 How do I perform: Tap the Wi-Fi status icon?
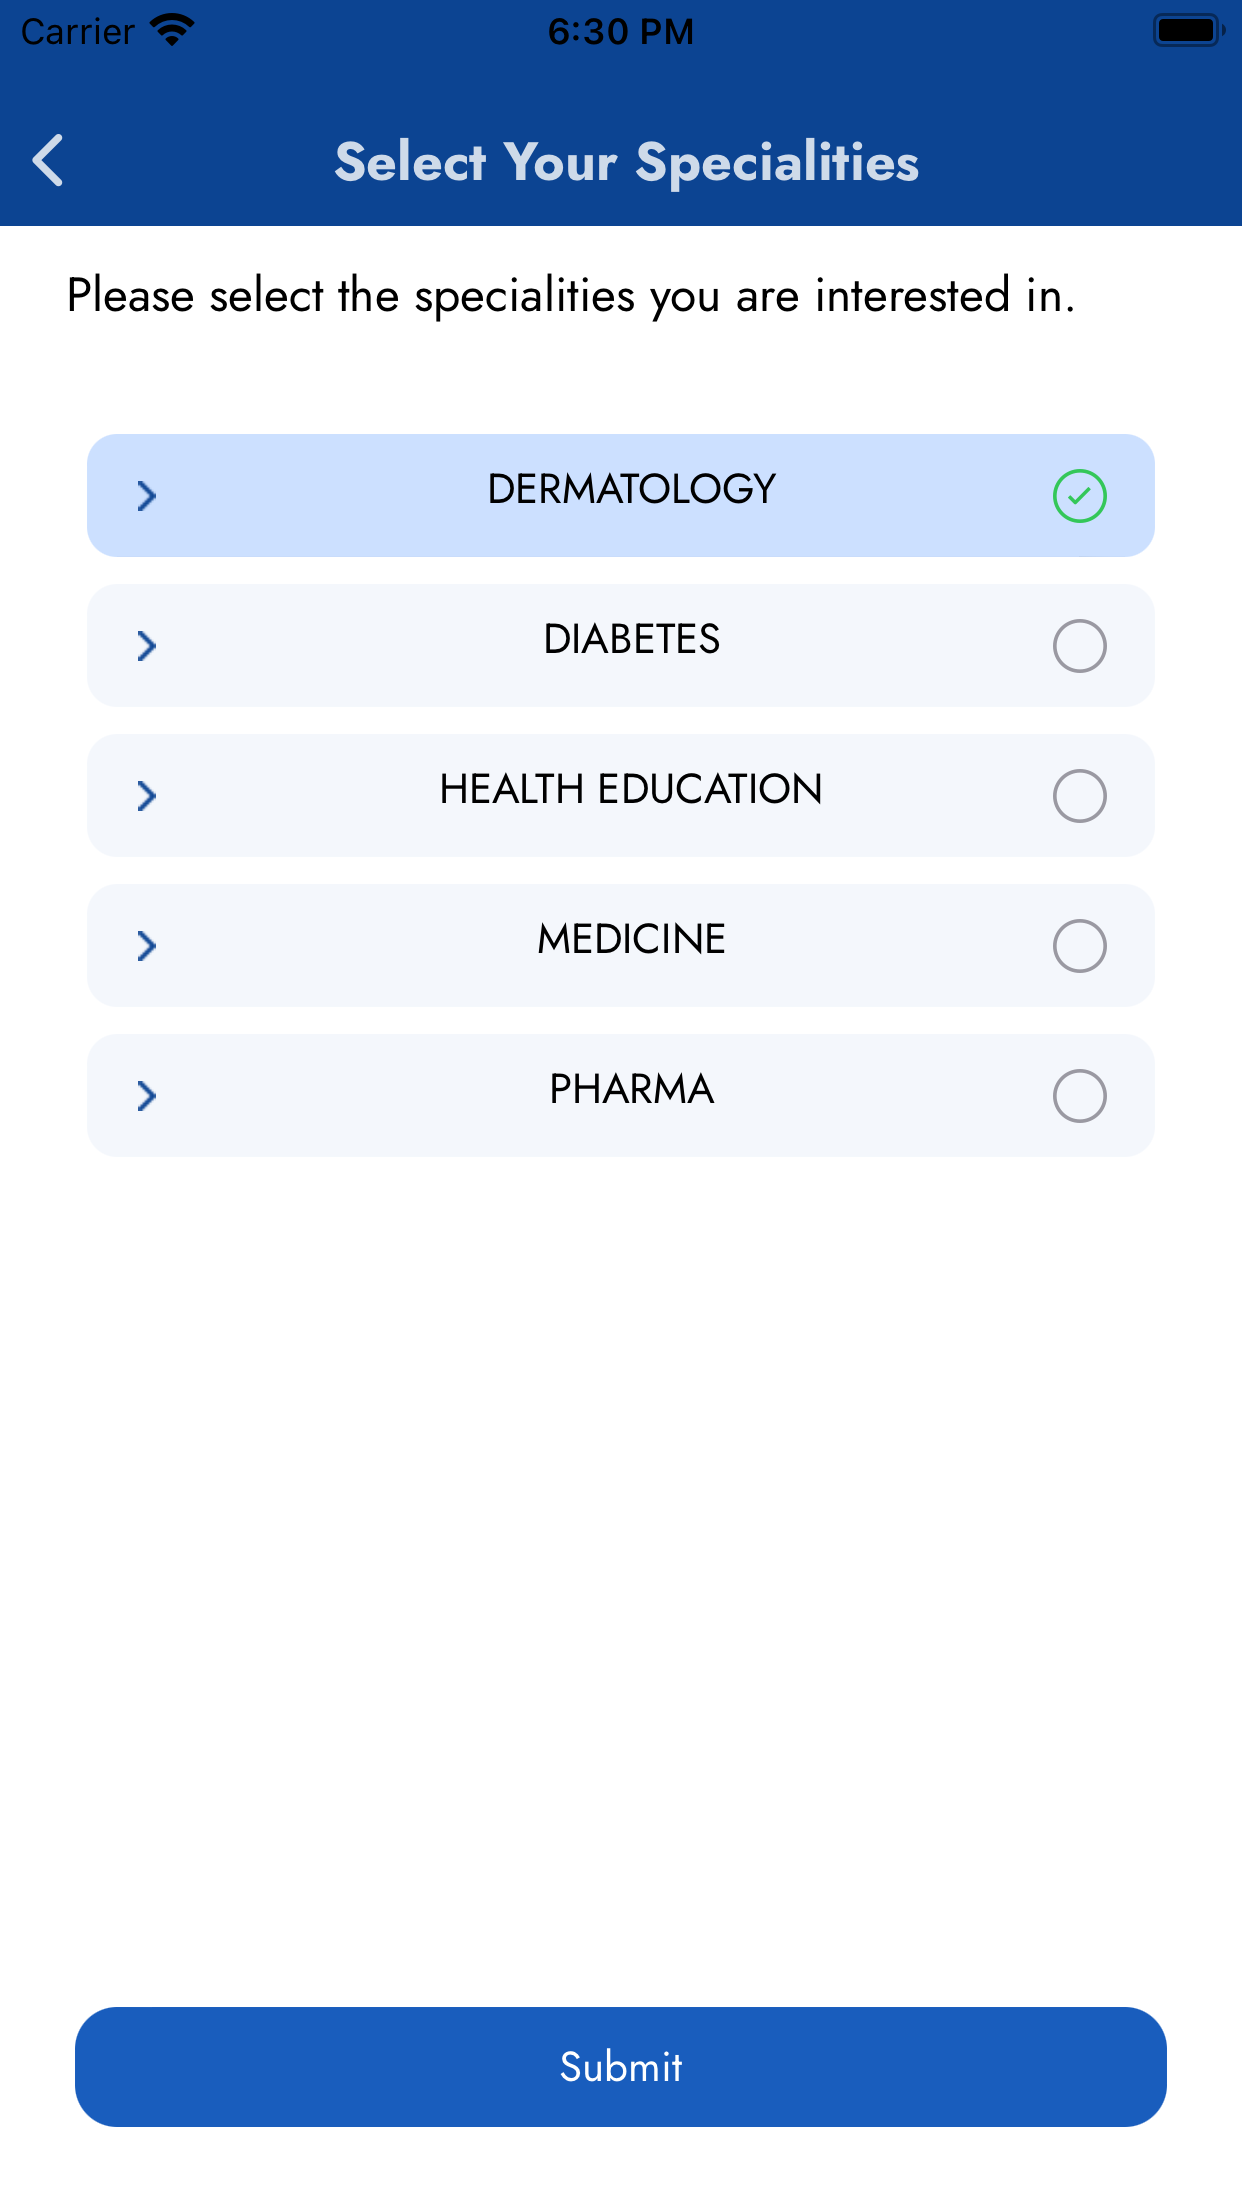[172, 30]
